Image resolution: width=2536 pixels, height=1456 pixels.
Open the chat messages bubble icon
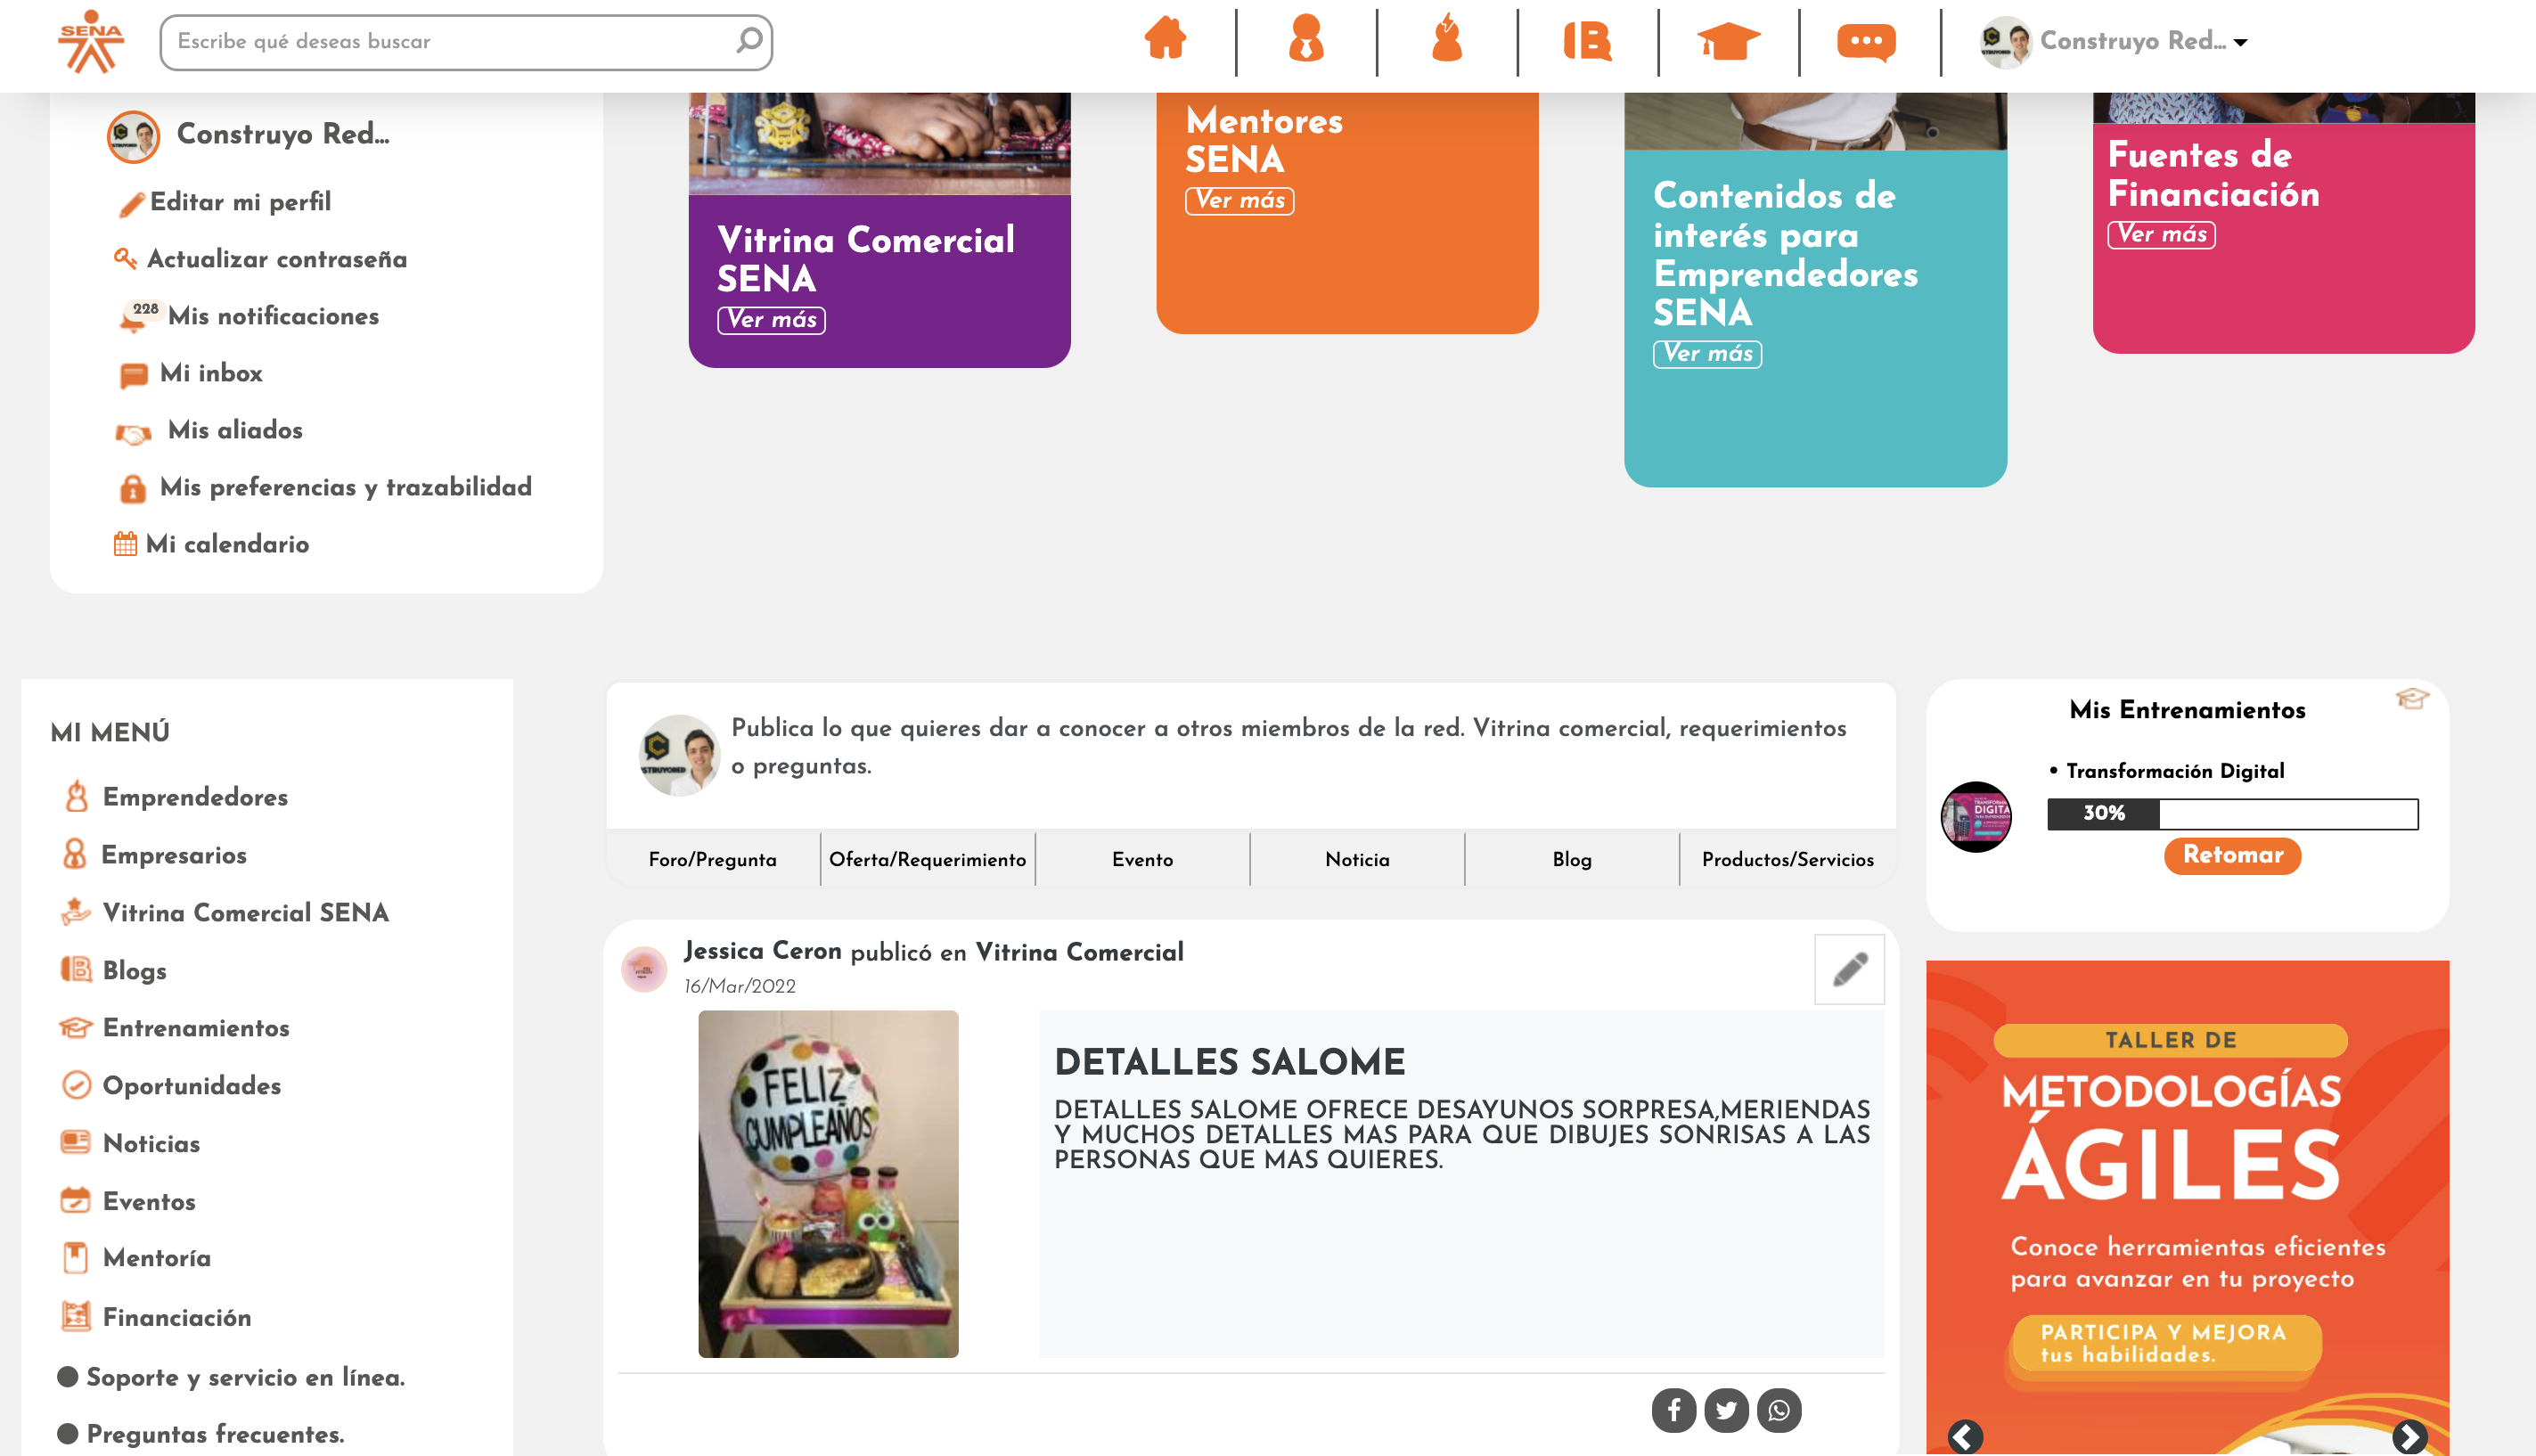click(x=1866, y=41)
